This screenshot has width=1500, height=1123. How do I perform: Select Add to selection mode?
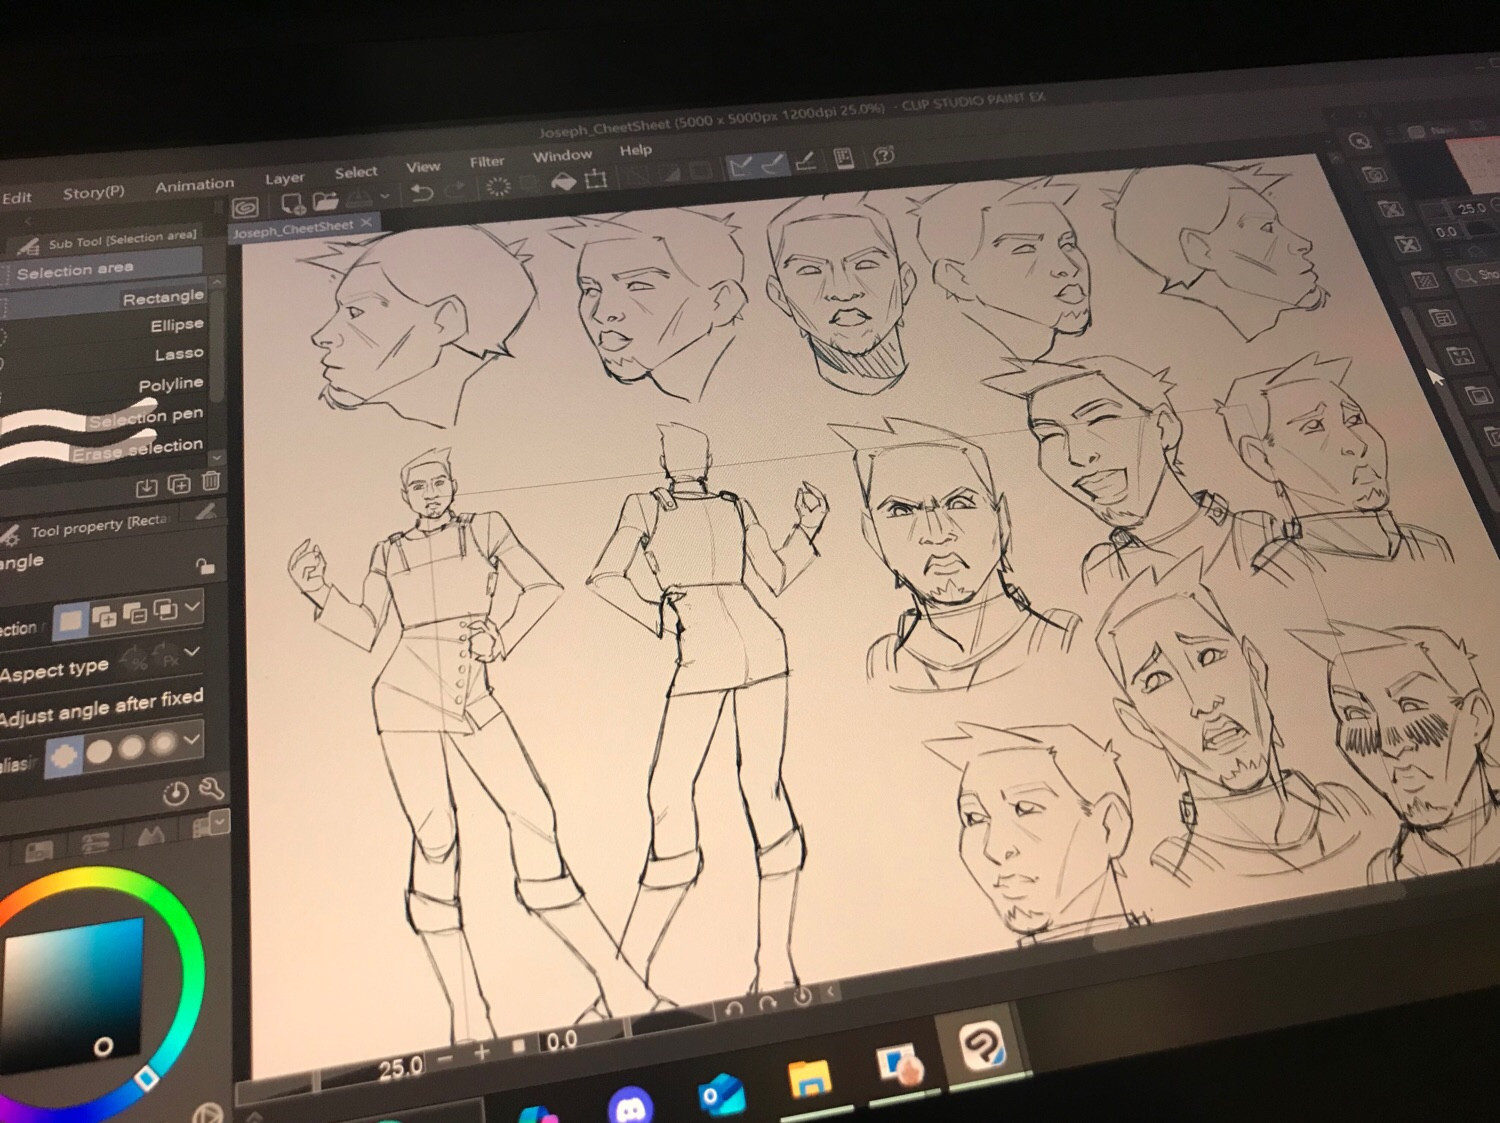click(104, 617)
